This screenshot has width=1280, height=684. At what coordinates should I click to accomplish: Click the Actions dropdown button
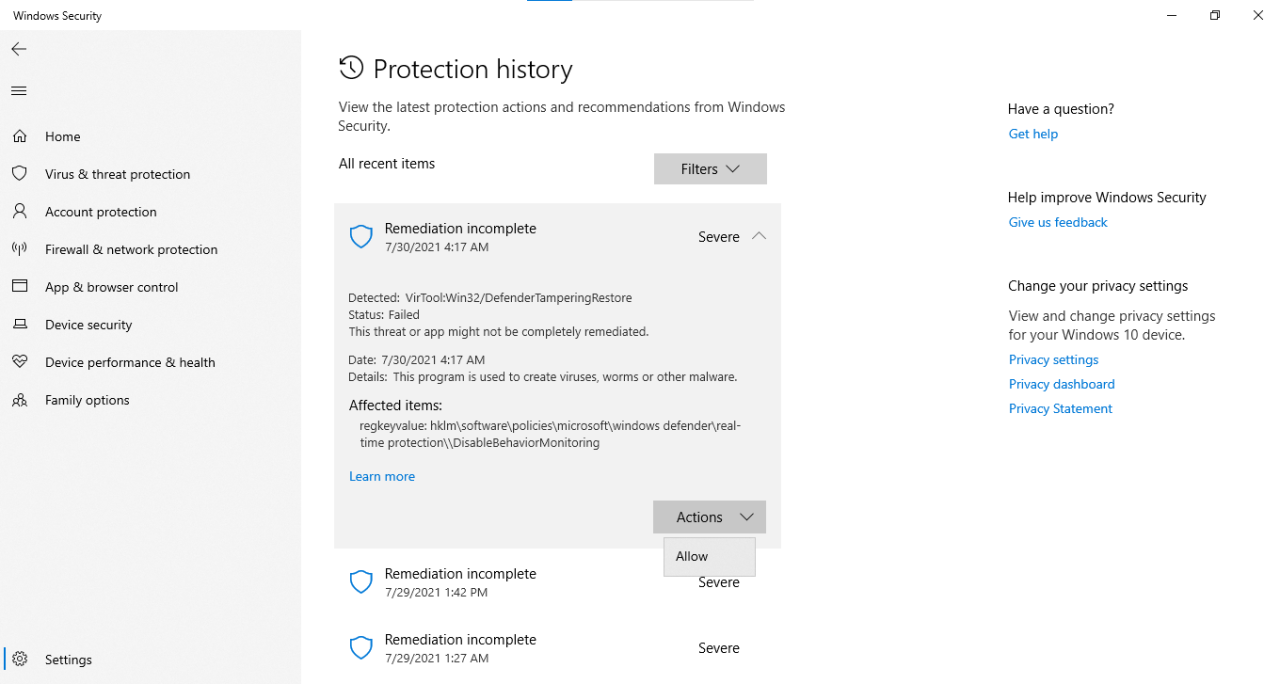tap(709, 517)
